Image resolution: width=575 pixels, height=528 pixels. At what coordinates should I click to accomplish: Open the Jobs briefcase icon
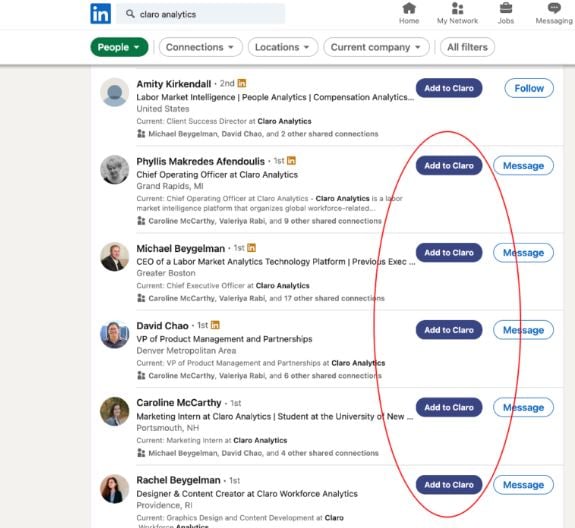(506, 8)
